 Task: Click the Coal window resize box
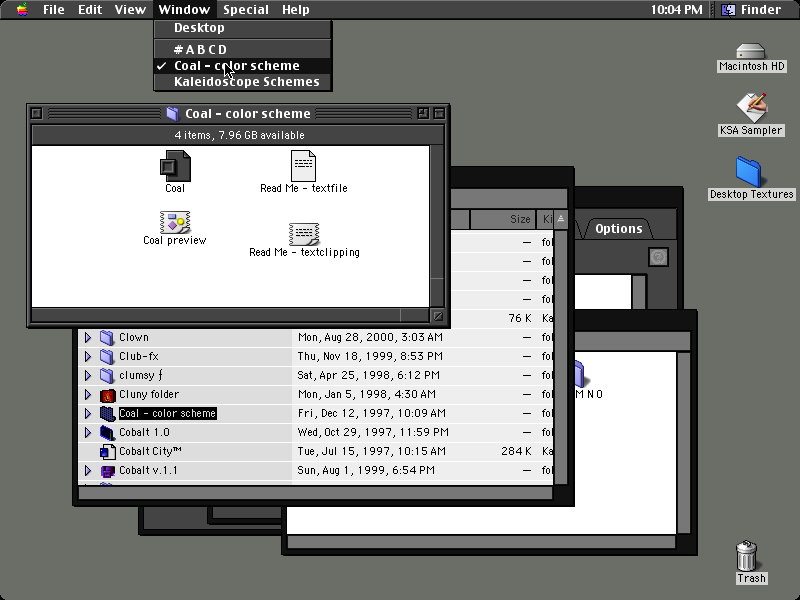pos(438,316)
